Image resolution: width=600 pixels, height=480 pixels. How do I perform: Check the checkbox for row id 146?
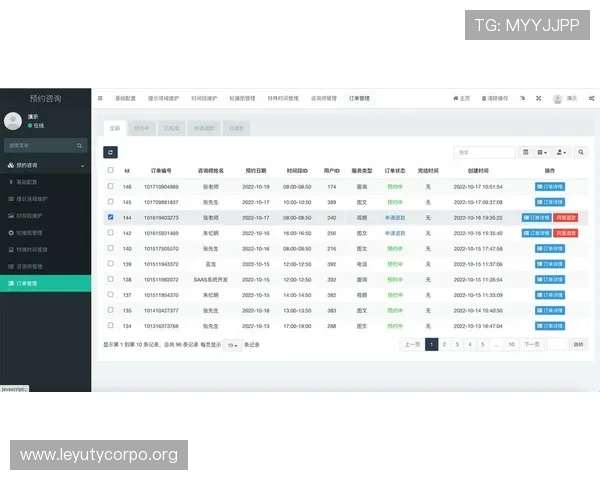pyautogui.click(x=111, y=186)
